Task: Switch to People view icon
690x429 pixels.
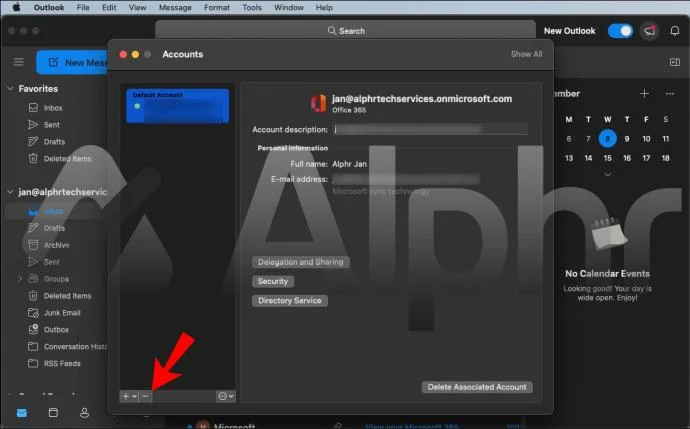Action: (x=84, y=413)
